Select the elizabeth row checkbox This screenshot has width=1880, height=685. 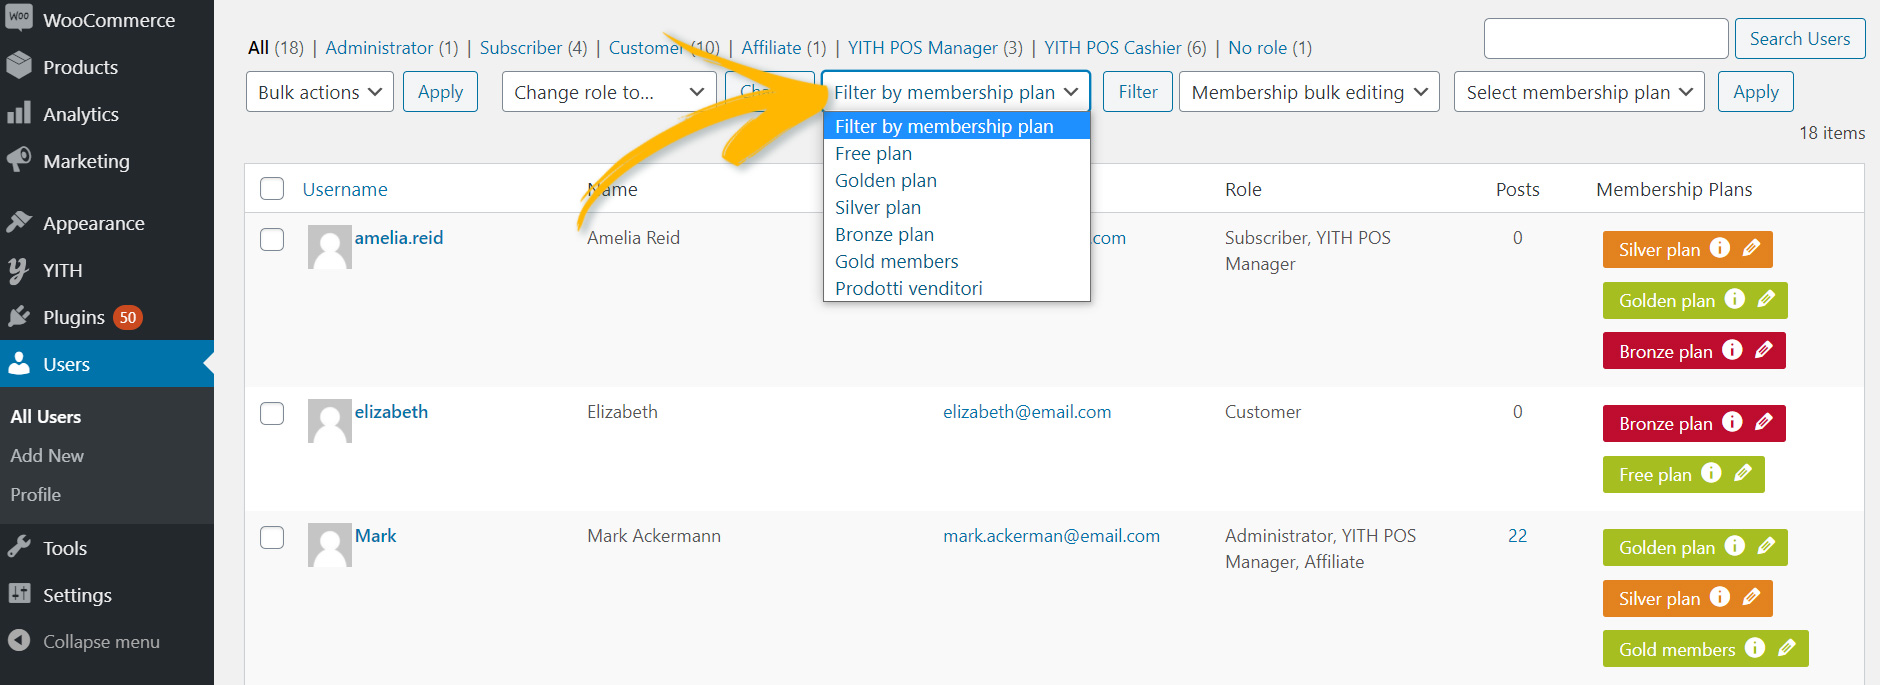[x=272, y=413]
